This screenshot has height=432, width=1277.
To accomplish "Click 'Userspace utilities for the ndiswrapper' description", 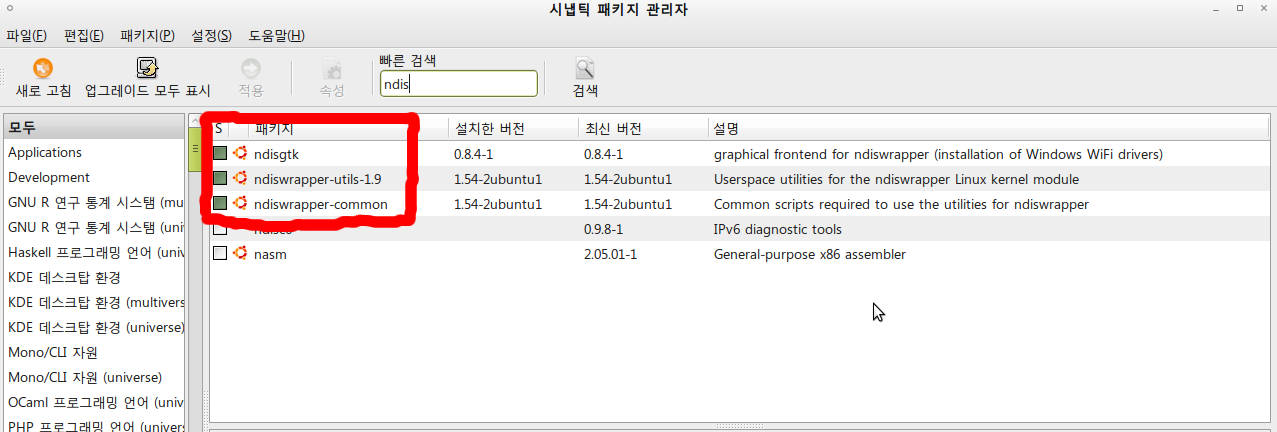I will click(x=896, y=179).
